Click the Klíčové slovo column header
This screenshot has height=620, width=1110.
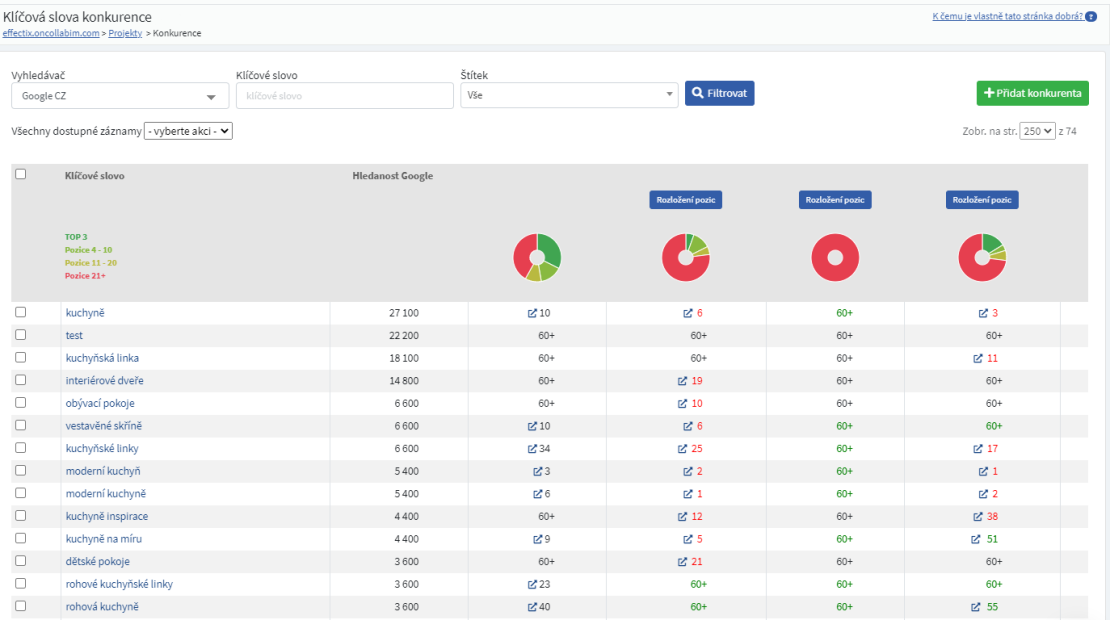(x=95, y=176)
